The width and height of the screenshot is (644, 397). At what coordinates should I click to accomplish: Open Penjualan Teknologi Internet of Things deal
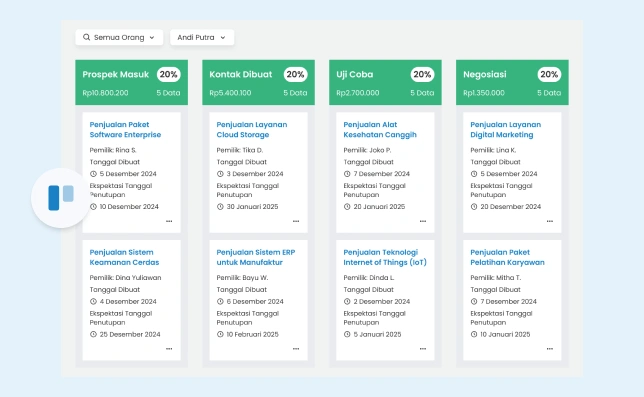(385, 257)
